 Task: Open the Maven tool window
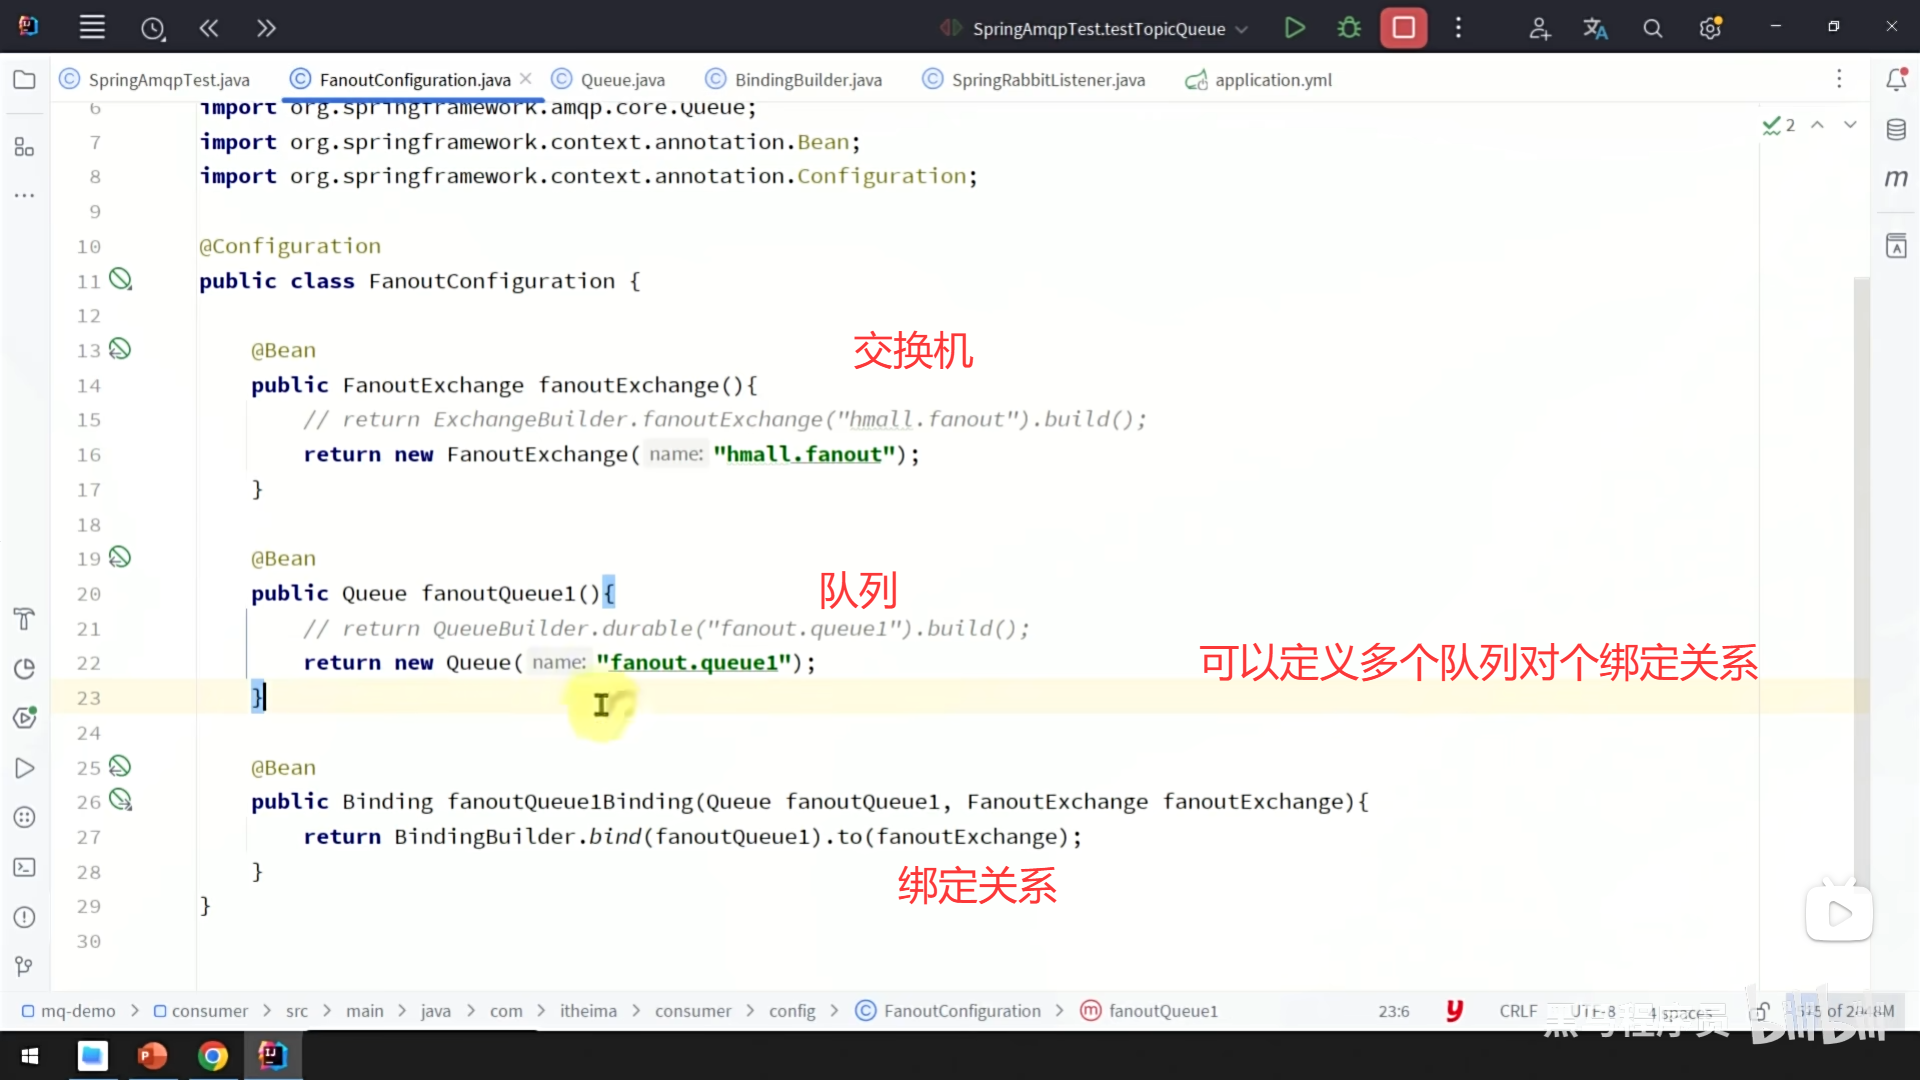(1896, 178)
